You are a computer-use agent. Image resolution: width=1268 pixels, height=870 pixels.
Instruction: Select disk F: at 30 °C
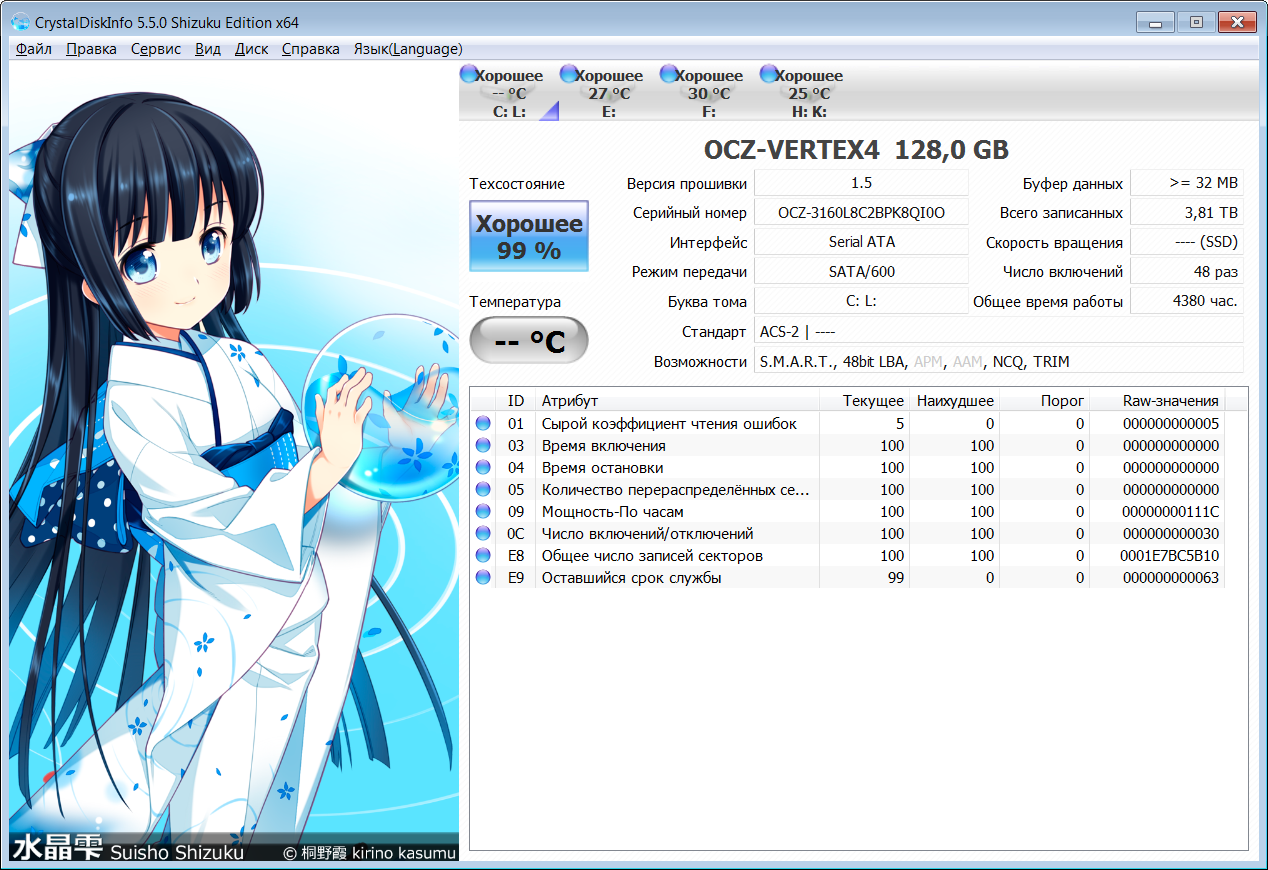709,94
